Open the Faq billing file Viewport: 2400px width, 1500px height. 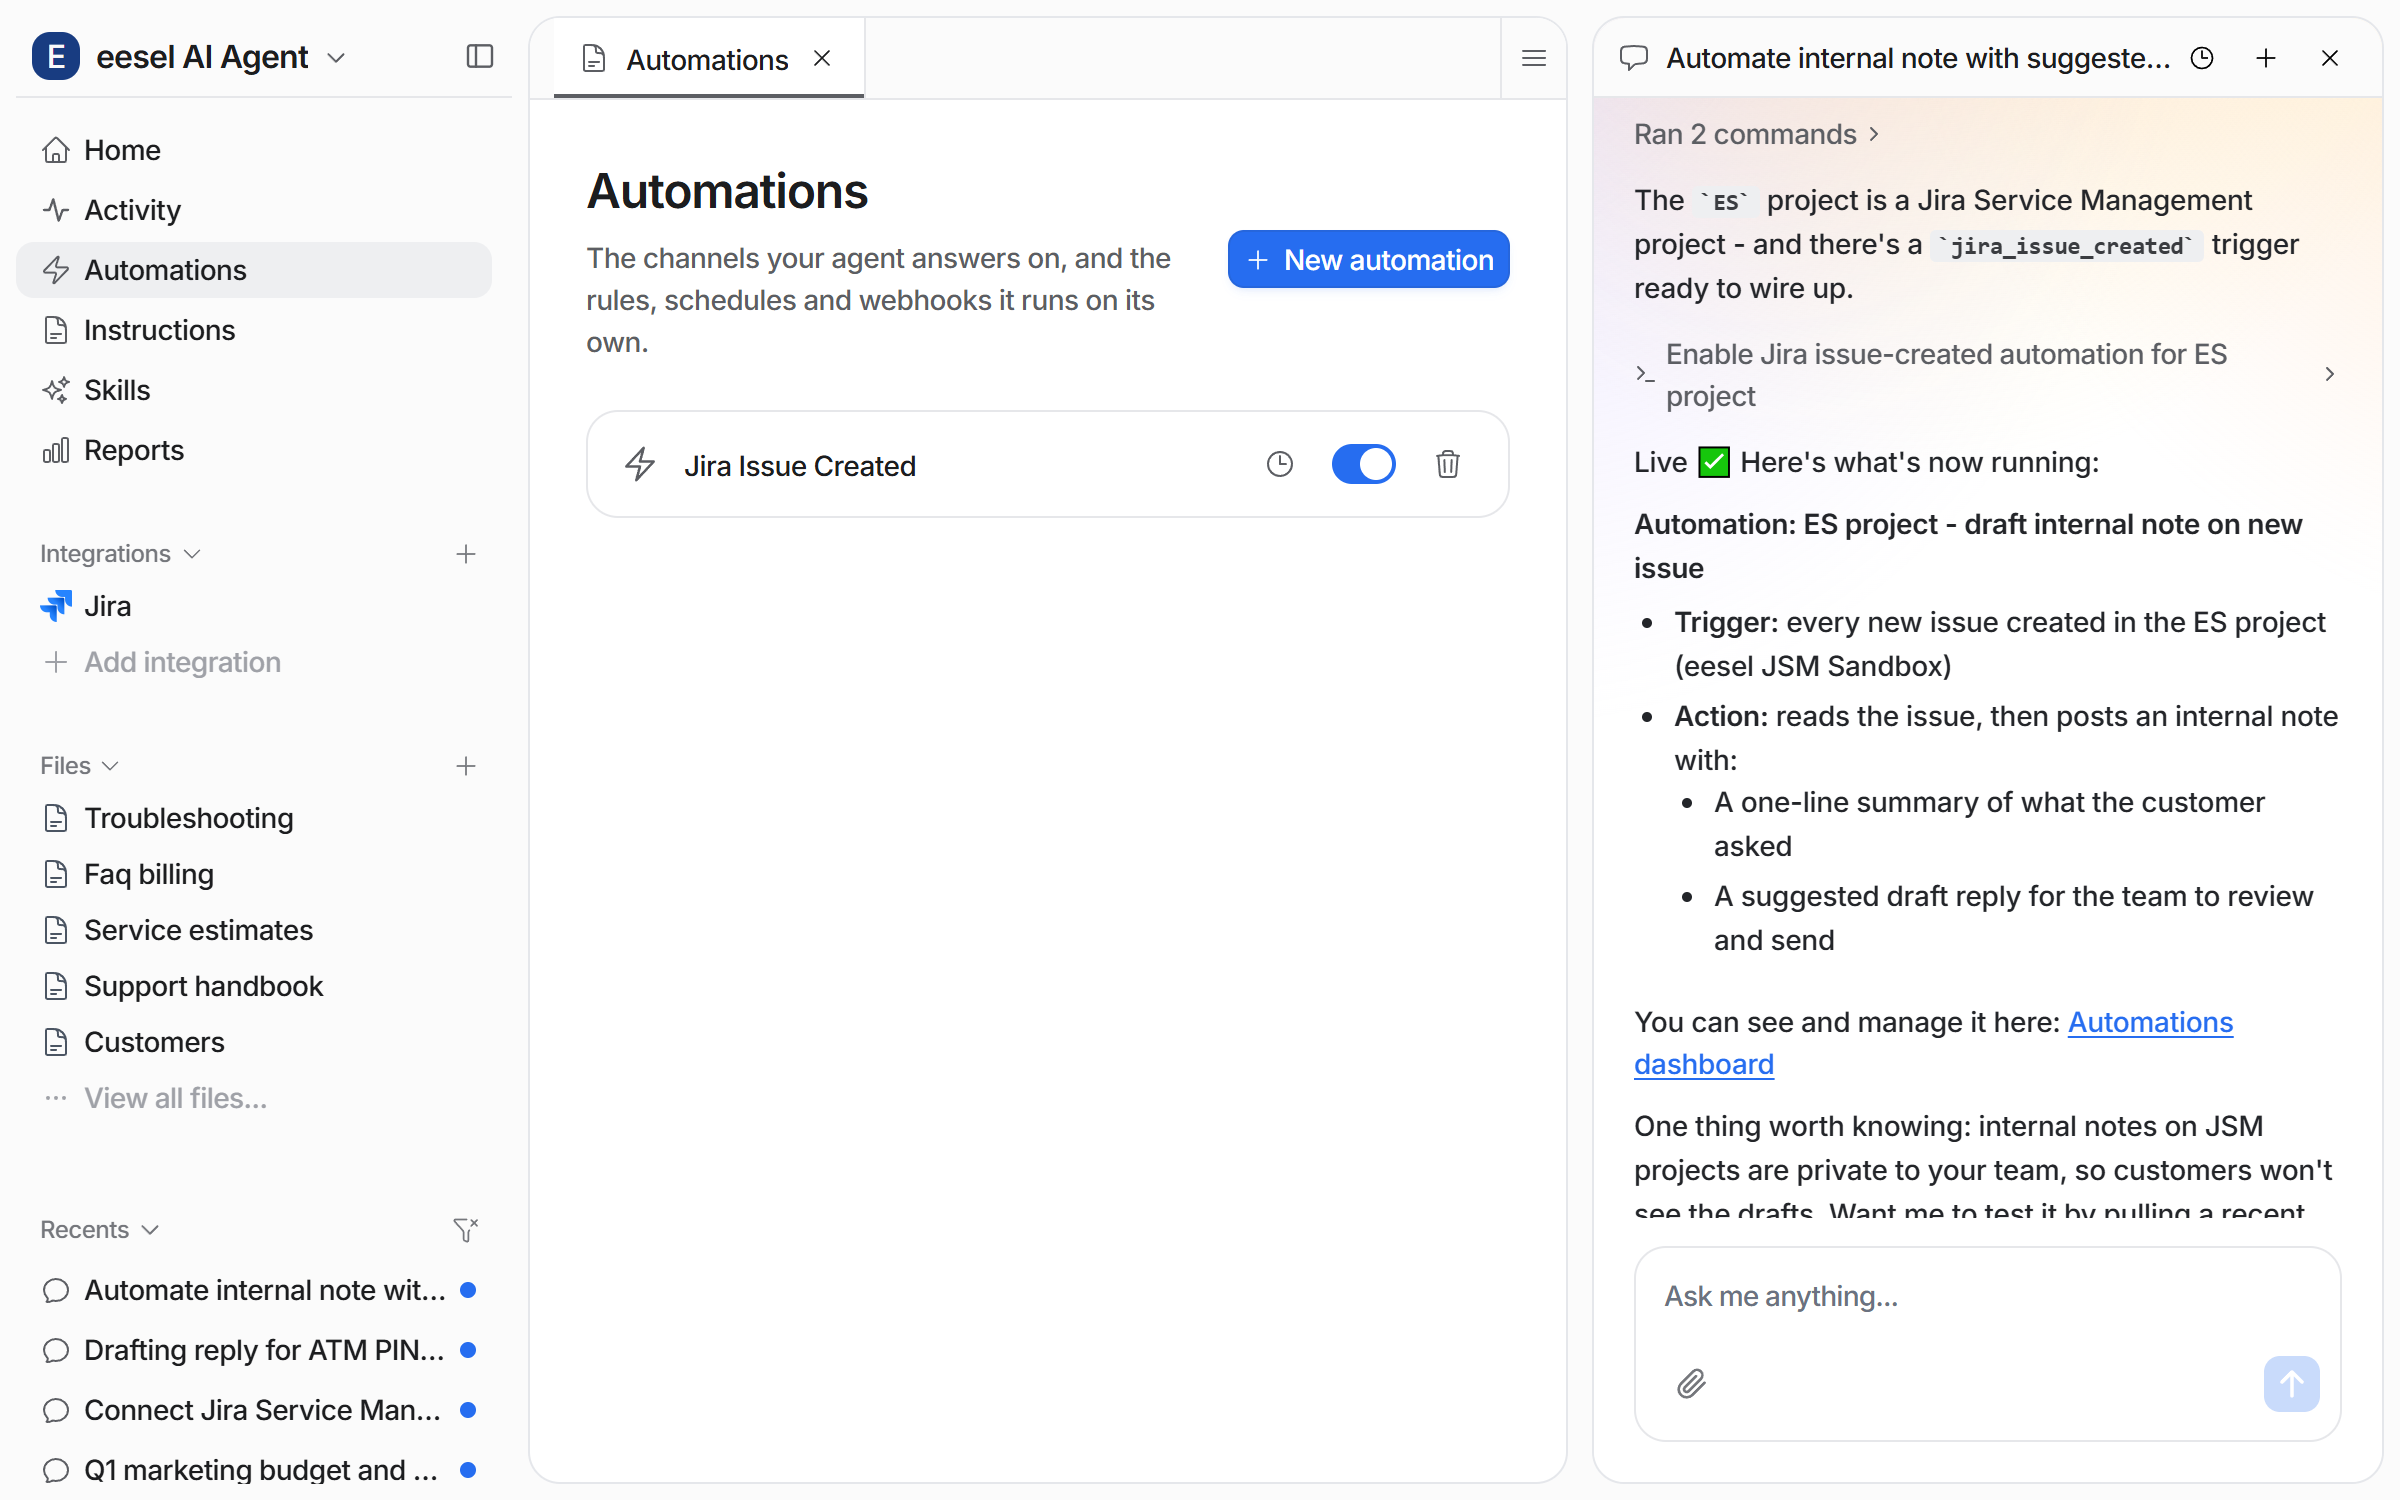pyautogui.click(x=254, y=874)
